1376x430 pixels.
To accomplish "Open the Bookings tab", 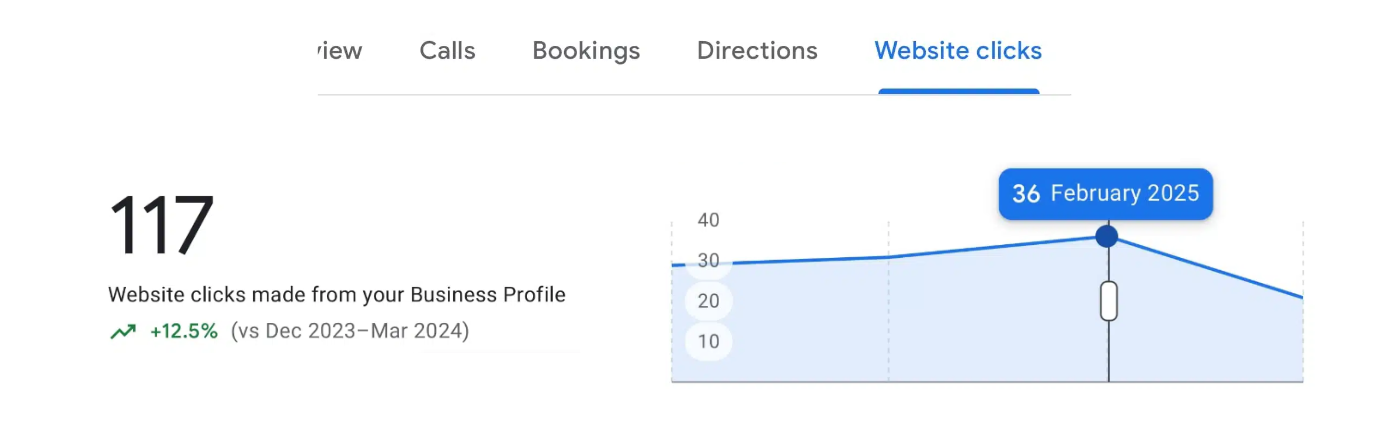I will point(586,50).
